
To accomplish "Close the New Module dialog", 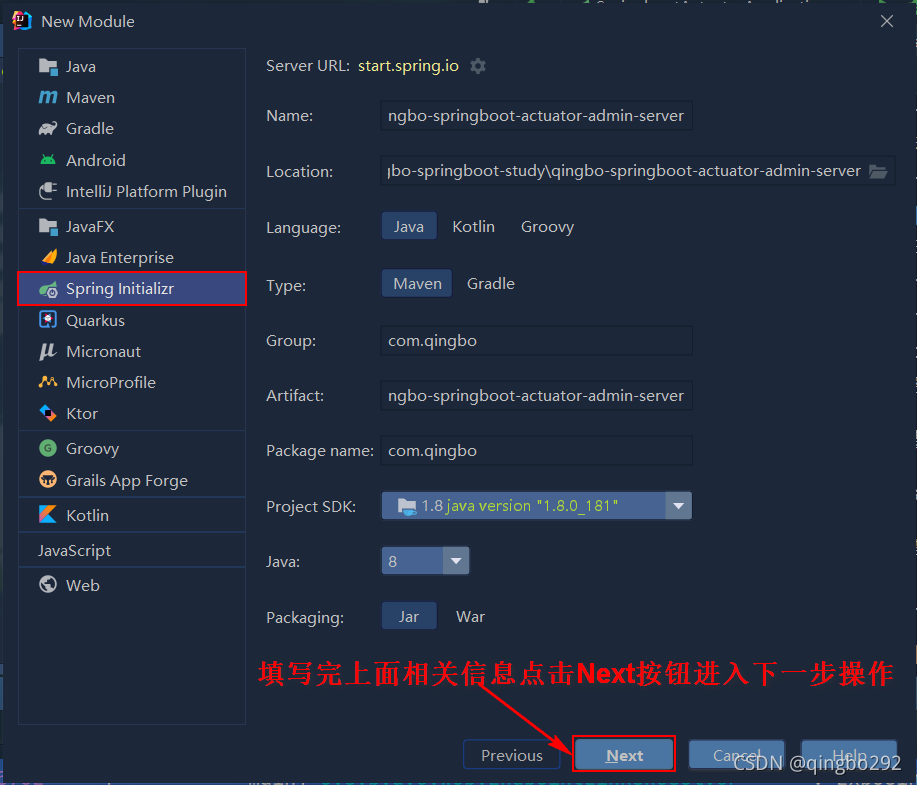I will coord(887,21).
